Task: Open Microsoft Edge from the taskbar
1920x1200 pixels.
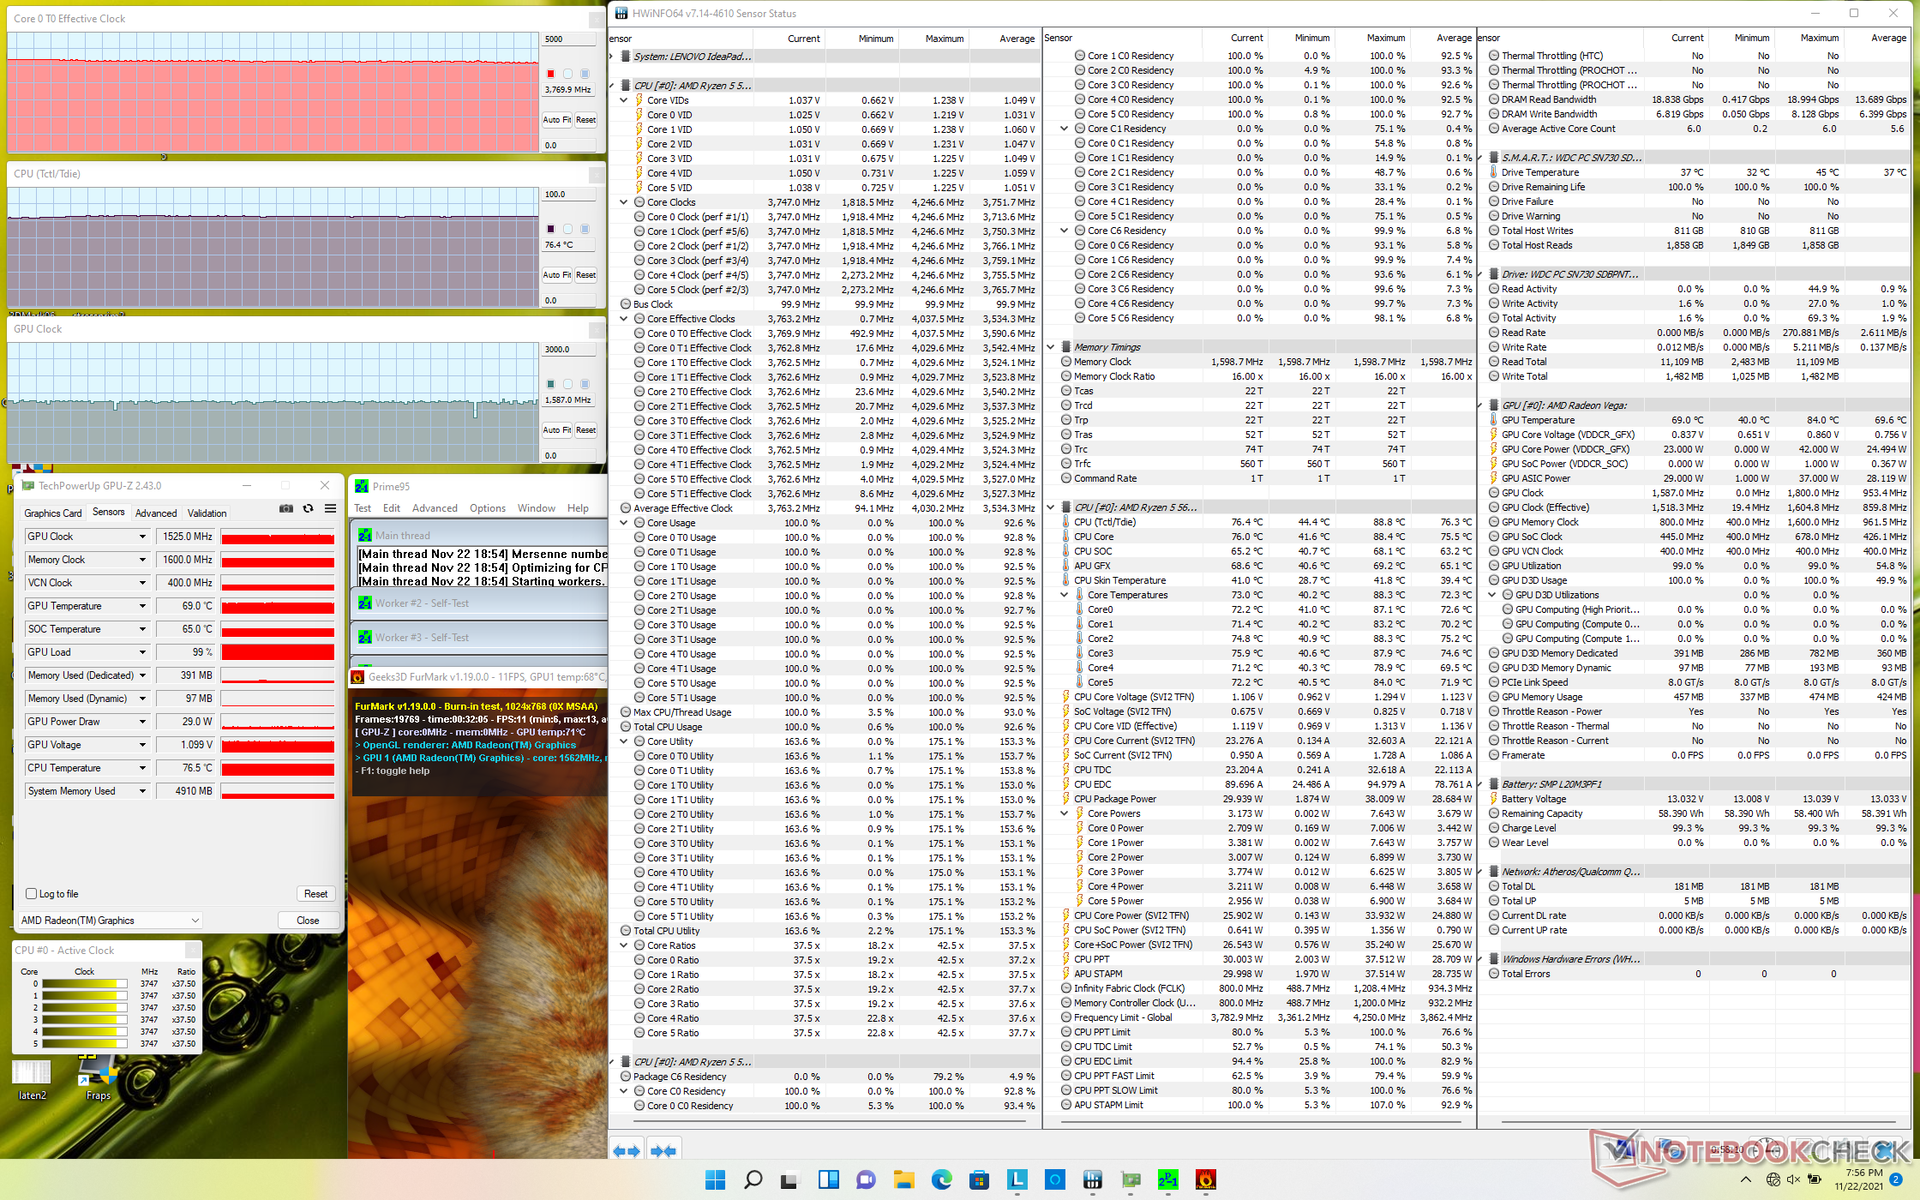Action: click(941, 1180)
